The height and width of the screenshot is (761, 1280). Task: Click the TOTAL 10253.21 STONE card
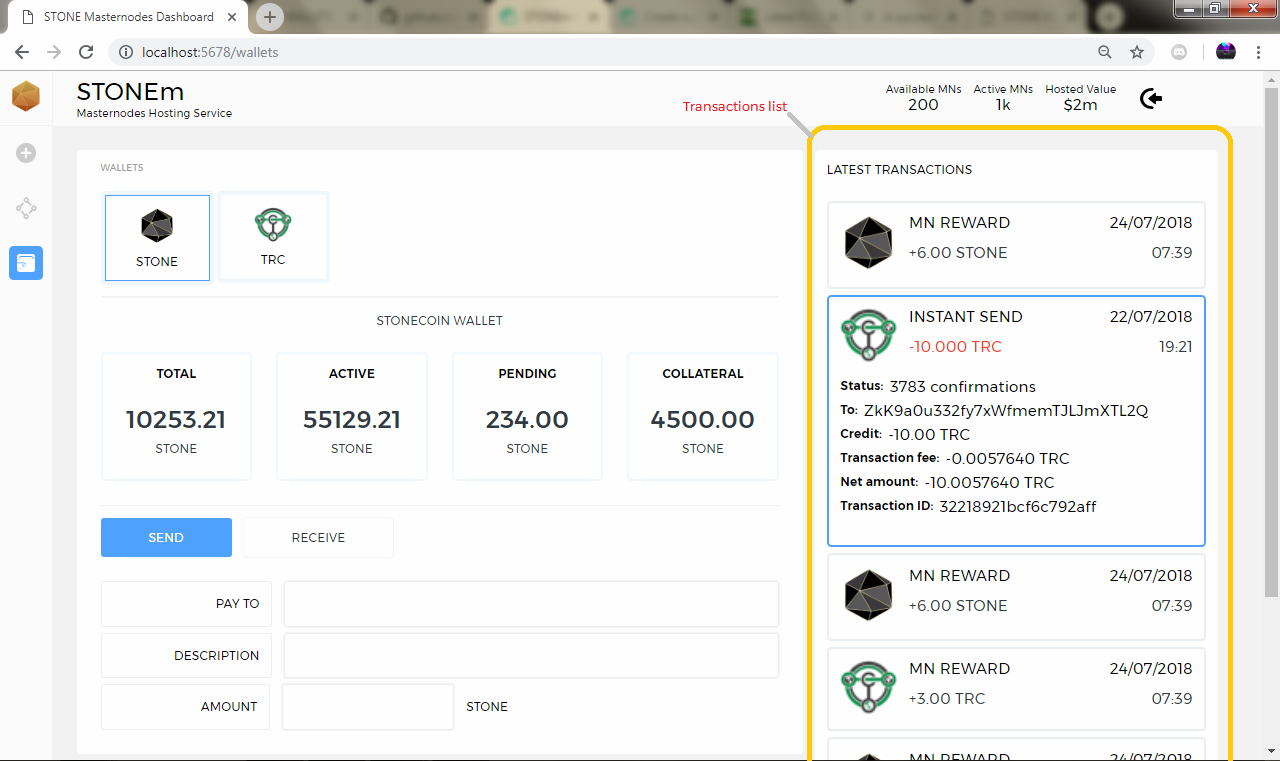point(176,416)
